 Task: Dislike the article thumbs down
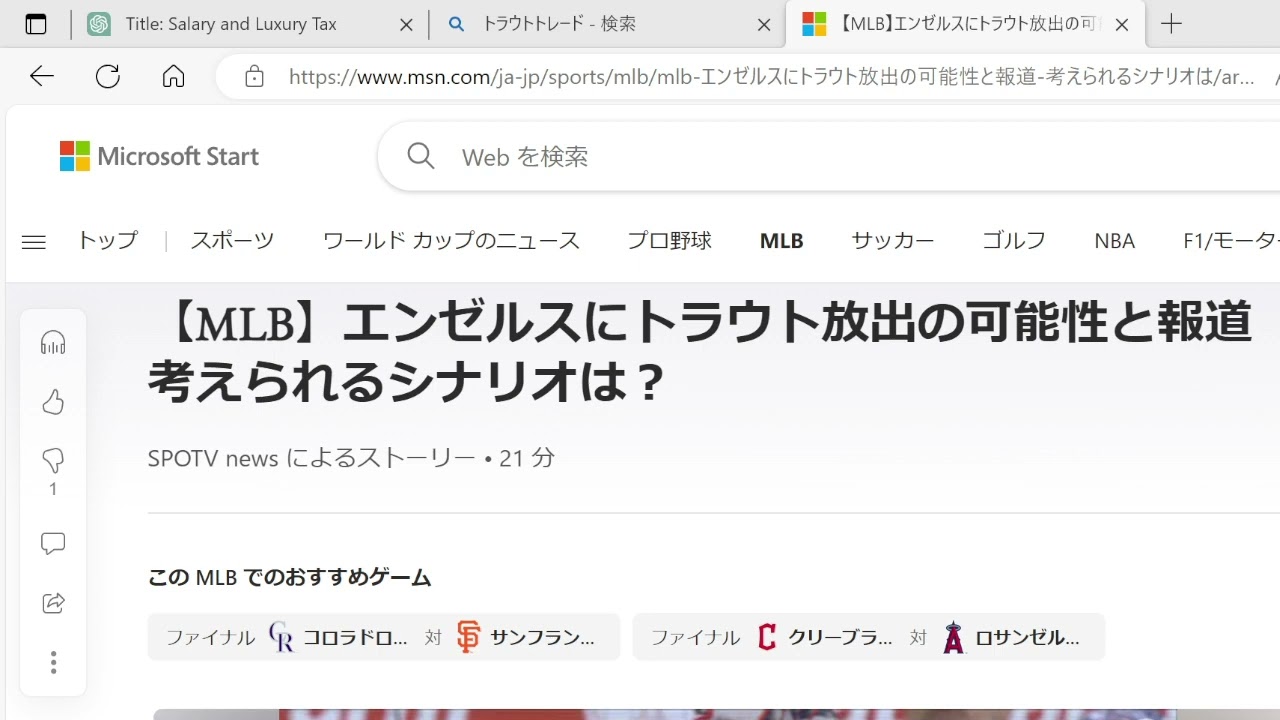pyautogui.click(x=53, y=461)
